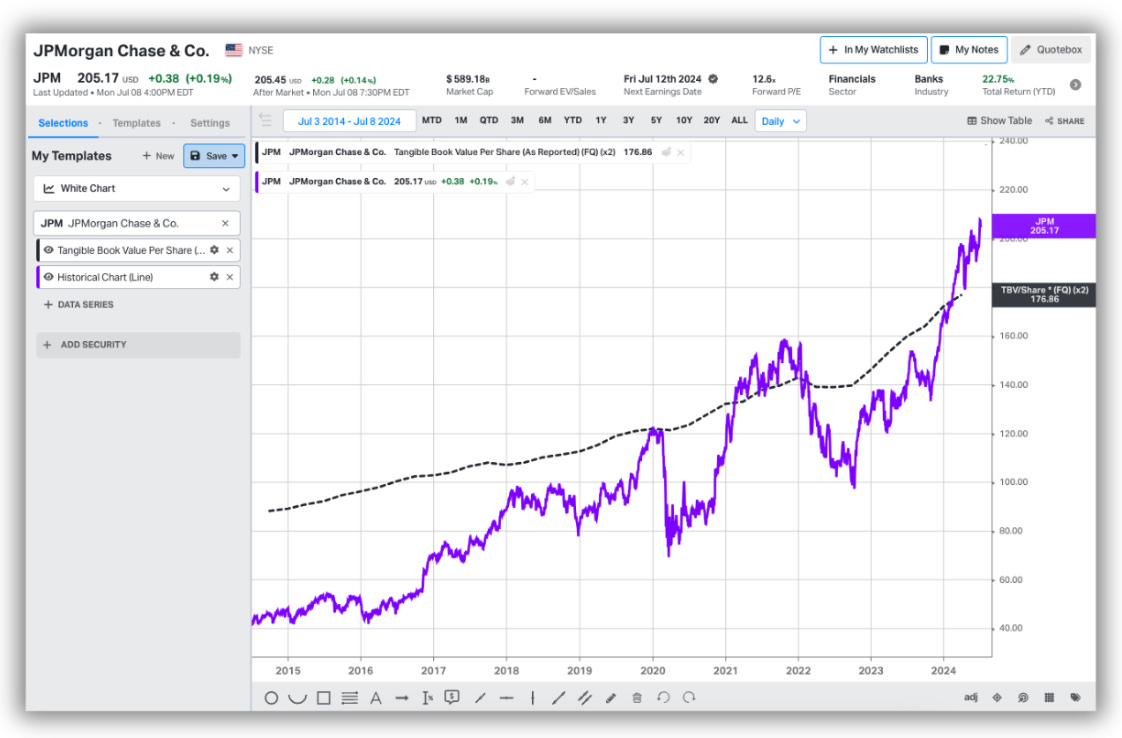Click the circular arrow next to Total Return
This screenshot has height=738, width=1122.
pyautogui.click(x=1075, y=84)
